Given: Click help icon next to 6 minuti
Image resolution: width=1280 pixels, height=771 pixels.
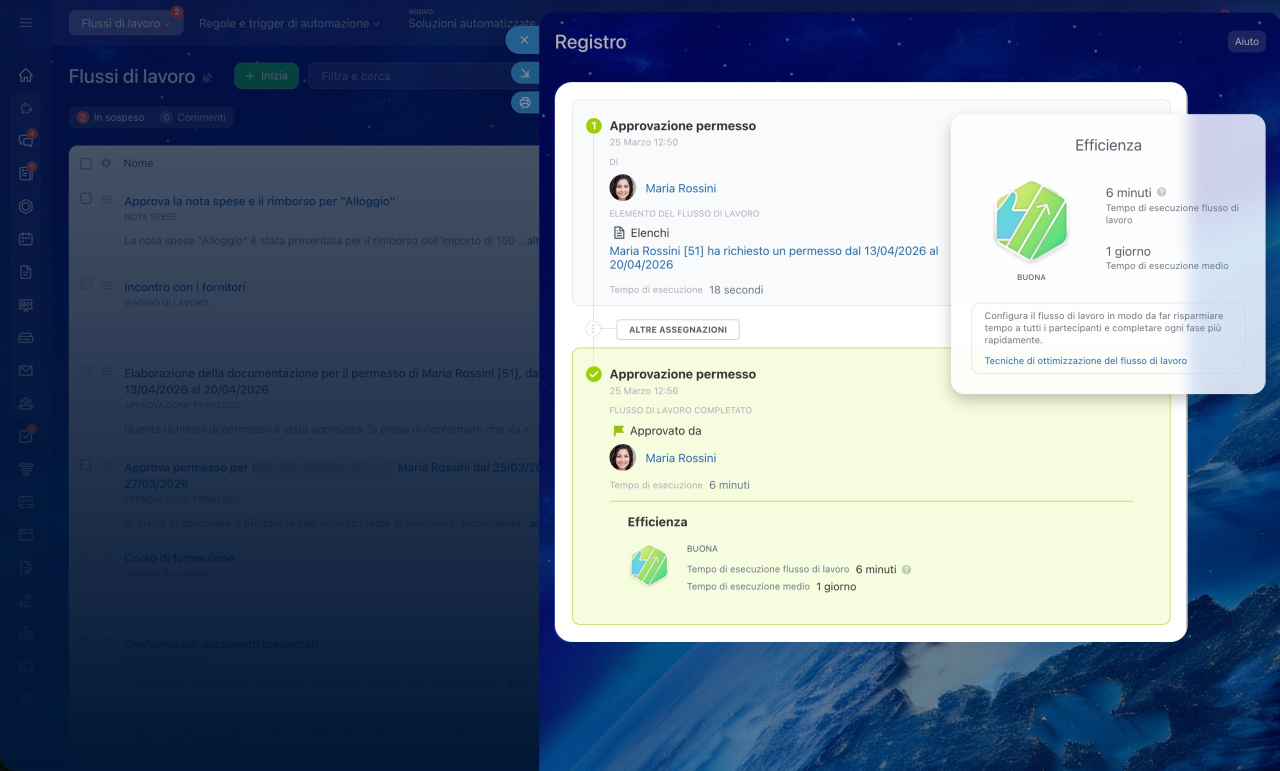Looking at the screenshot, I should pyautogui.click(x=1161, y=192).
